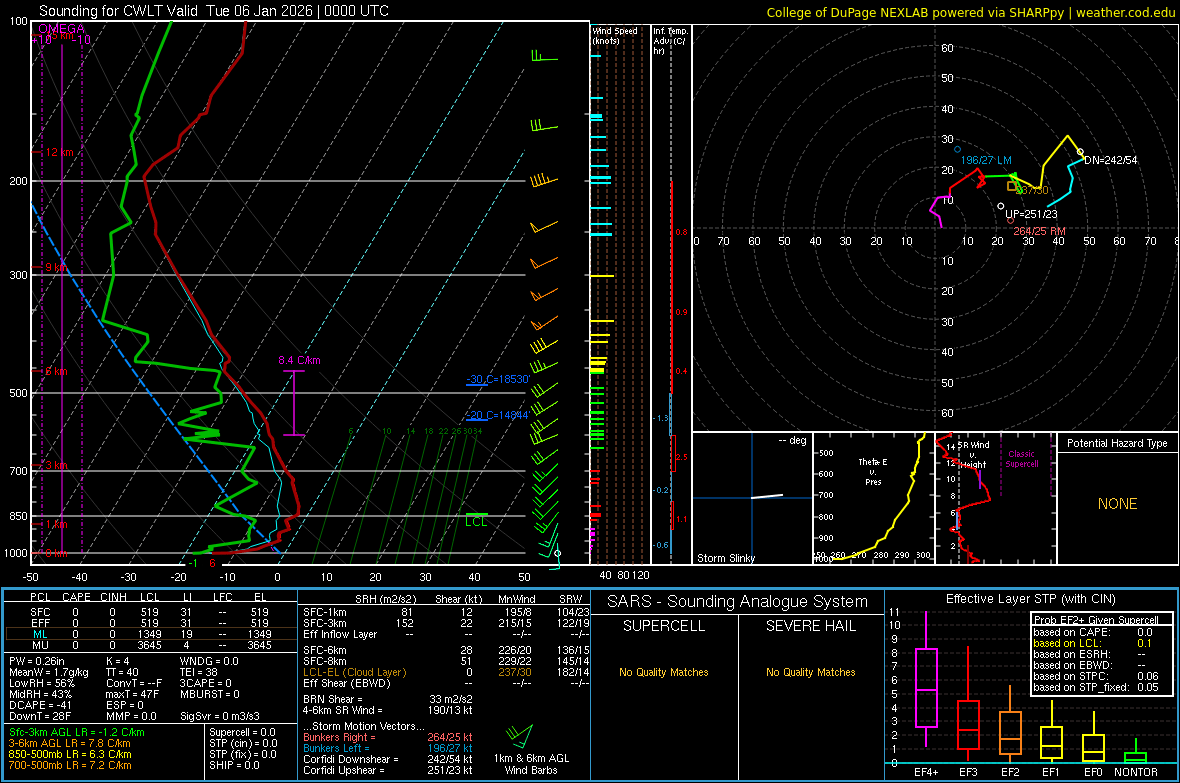Click the 'Prob EF2+ Given Supercell' heading
Image resolution: width=1180 pixels, height=783 pixels.
click(x=1096, y=620)
